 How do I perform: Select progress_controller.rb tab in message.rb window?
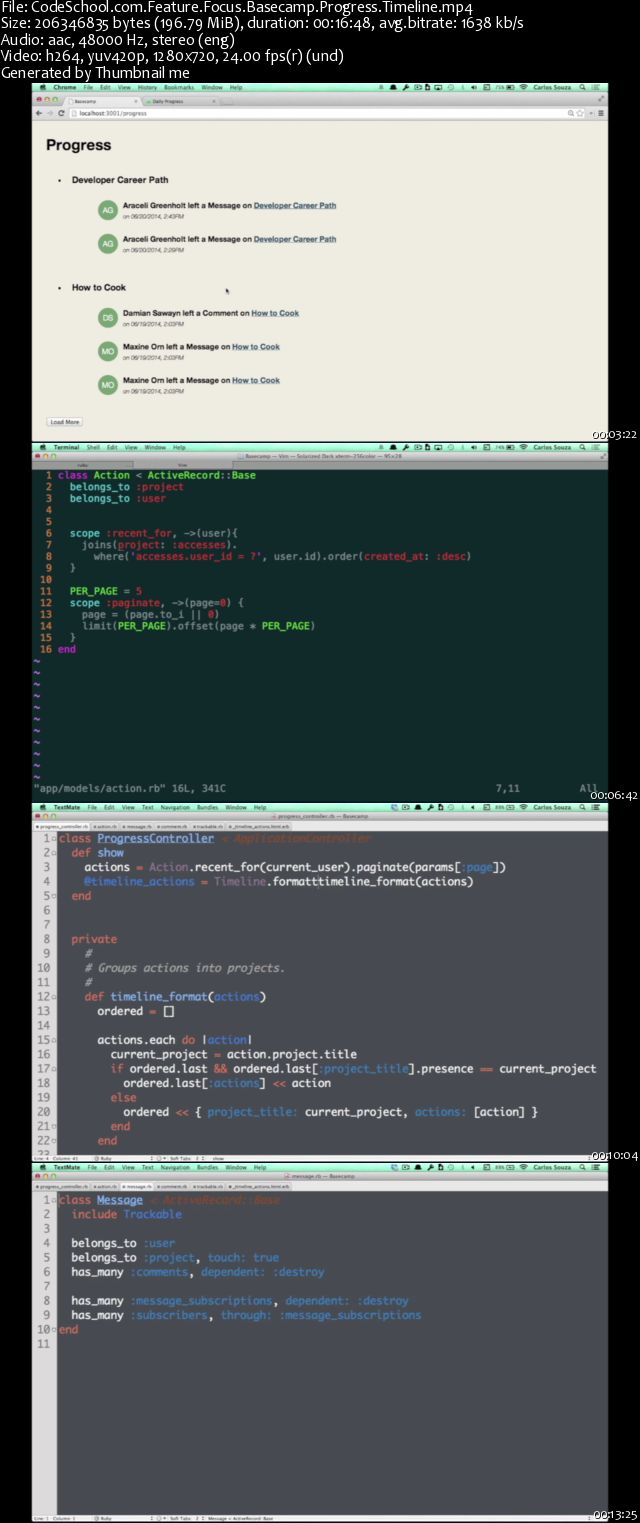(x=62, y=1186)
